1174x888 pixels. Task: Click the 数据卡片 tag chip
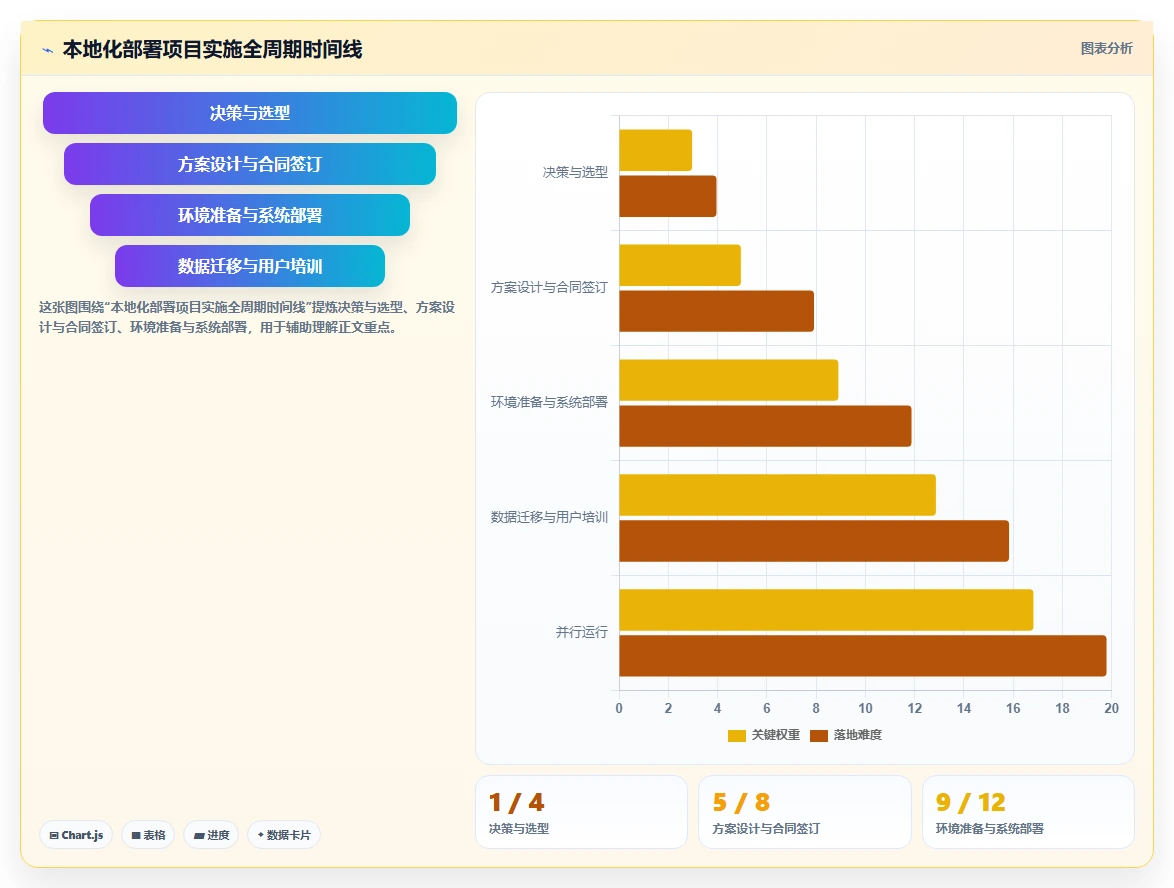click(x=284, y=835)
